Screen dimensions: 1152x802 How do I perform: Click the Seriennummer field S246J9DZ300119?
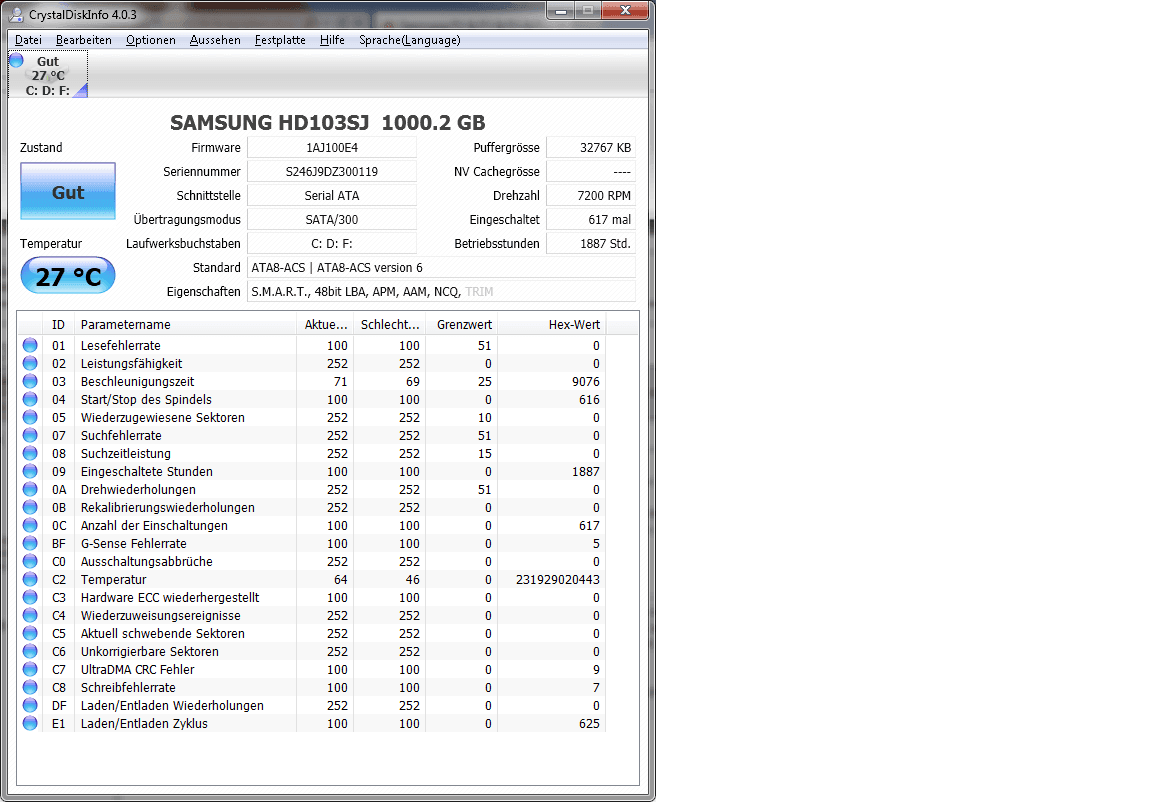[x=332, y=171]
